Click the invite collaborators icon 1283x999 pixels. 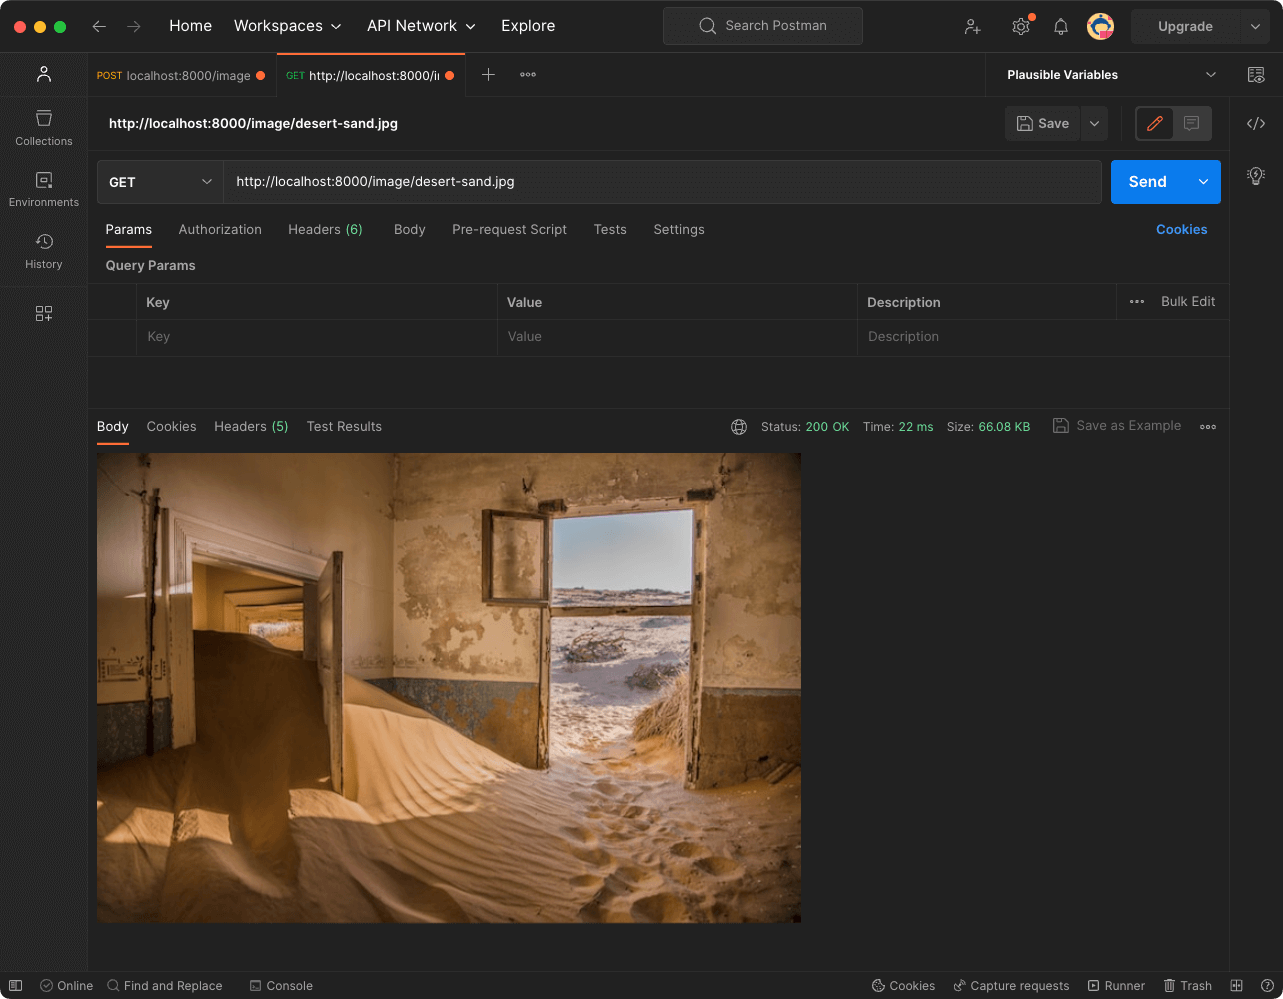point(972,27)
